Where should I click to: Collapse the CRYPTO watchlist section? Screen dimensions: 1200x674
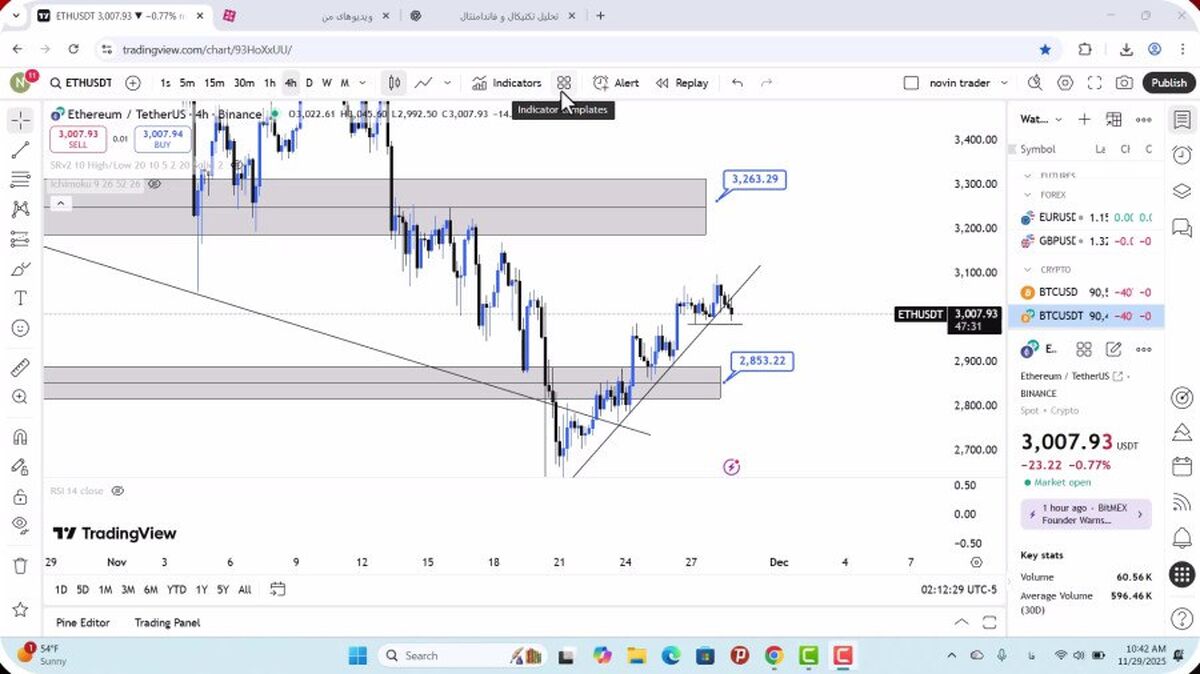coord(1029,269)
